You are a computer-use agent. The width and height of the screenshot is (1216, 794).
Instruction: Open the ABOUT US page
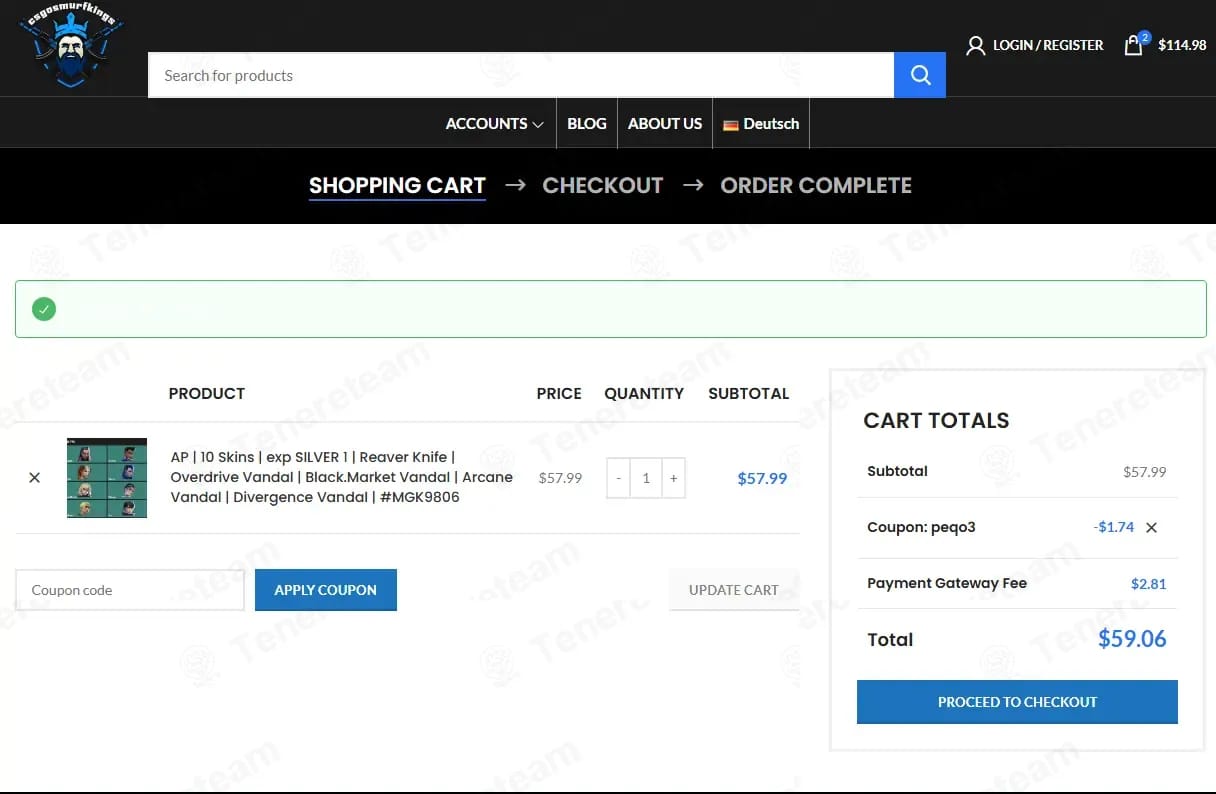coord(665,124)
